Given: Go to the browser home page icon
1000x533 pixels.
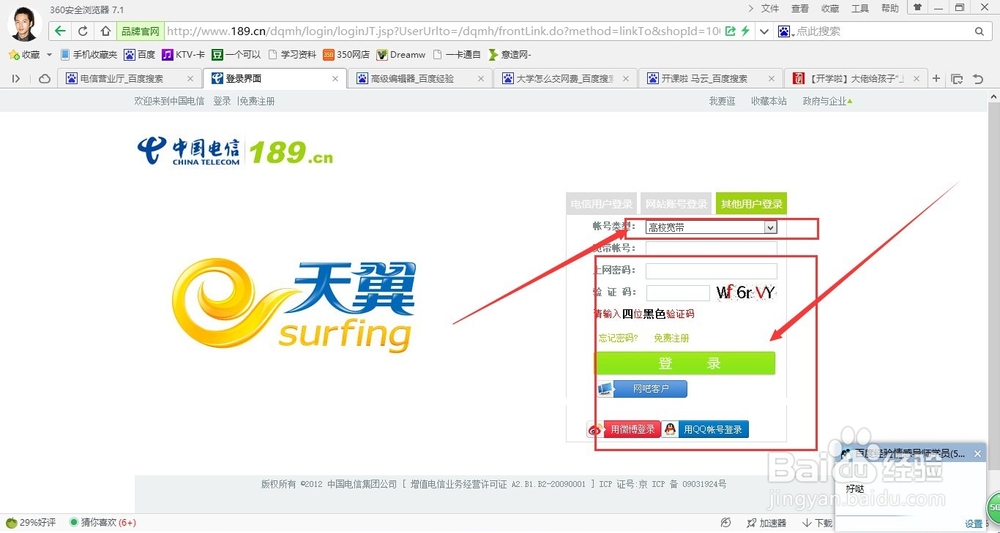Looking at the screenshot, I should click(105, 31).
